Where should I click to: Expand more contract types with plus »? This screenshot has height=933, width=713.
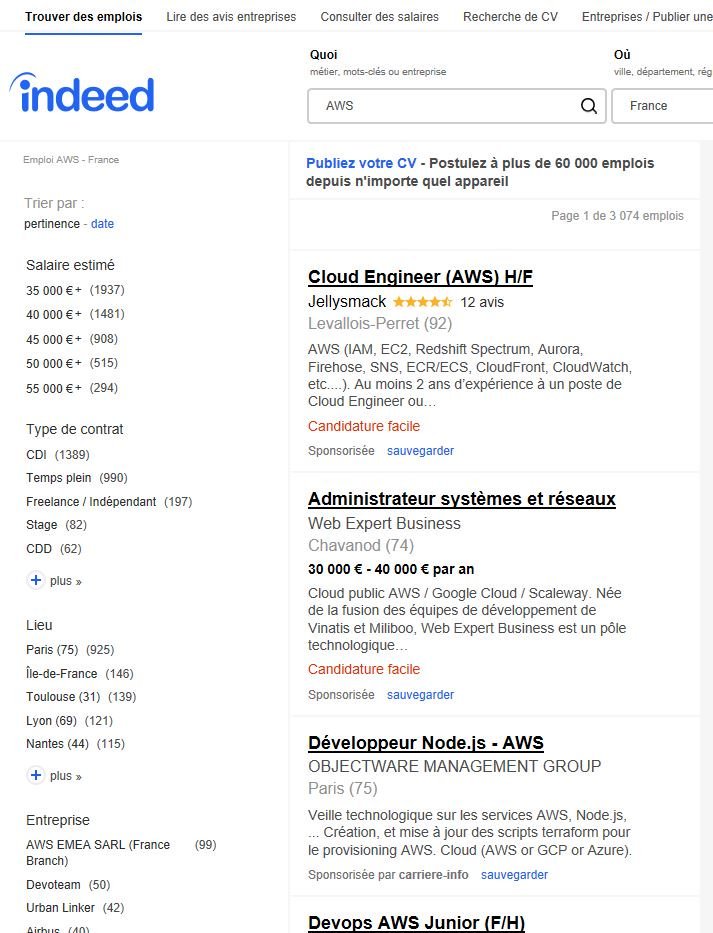pos(65,581)
